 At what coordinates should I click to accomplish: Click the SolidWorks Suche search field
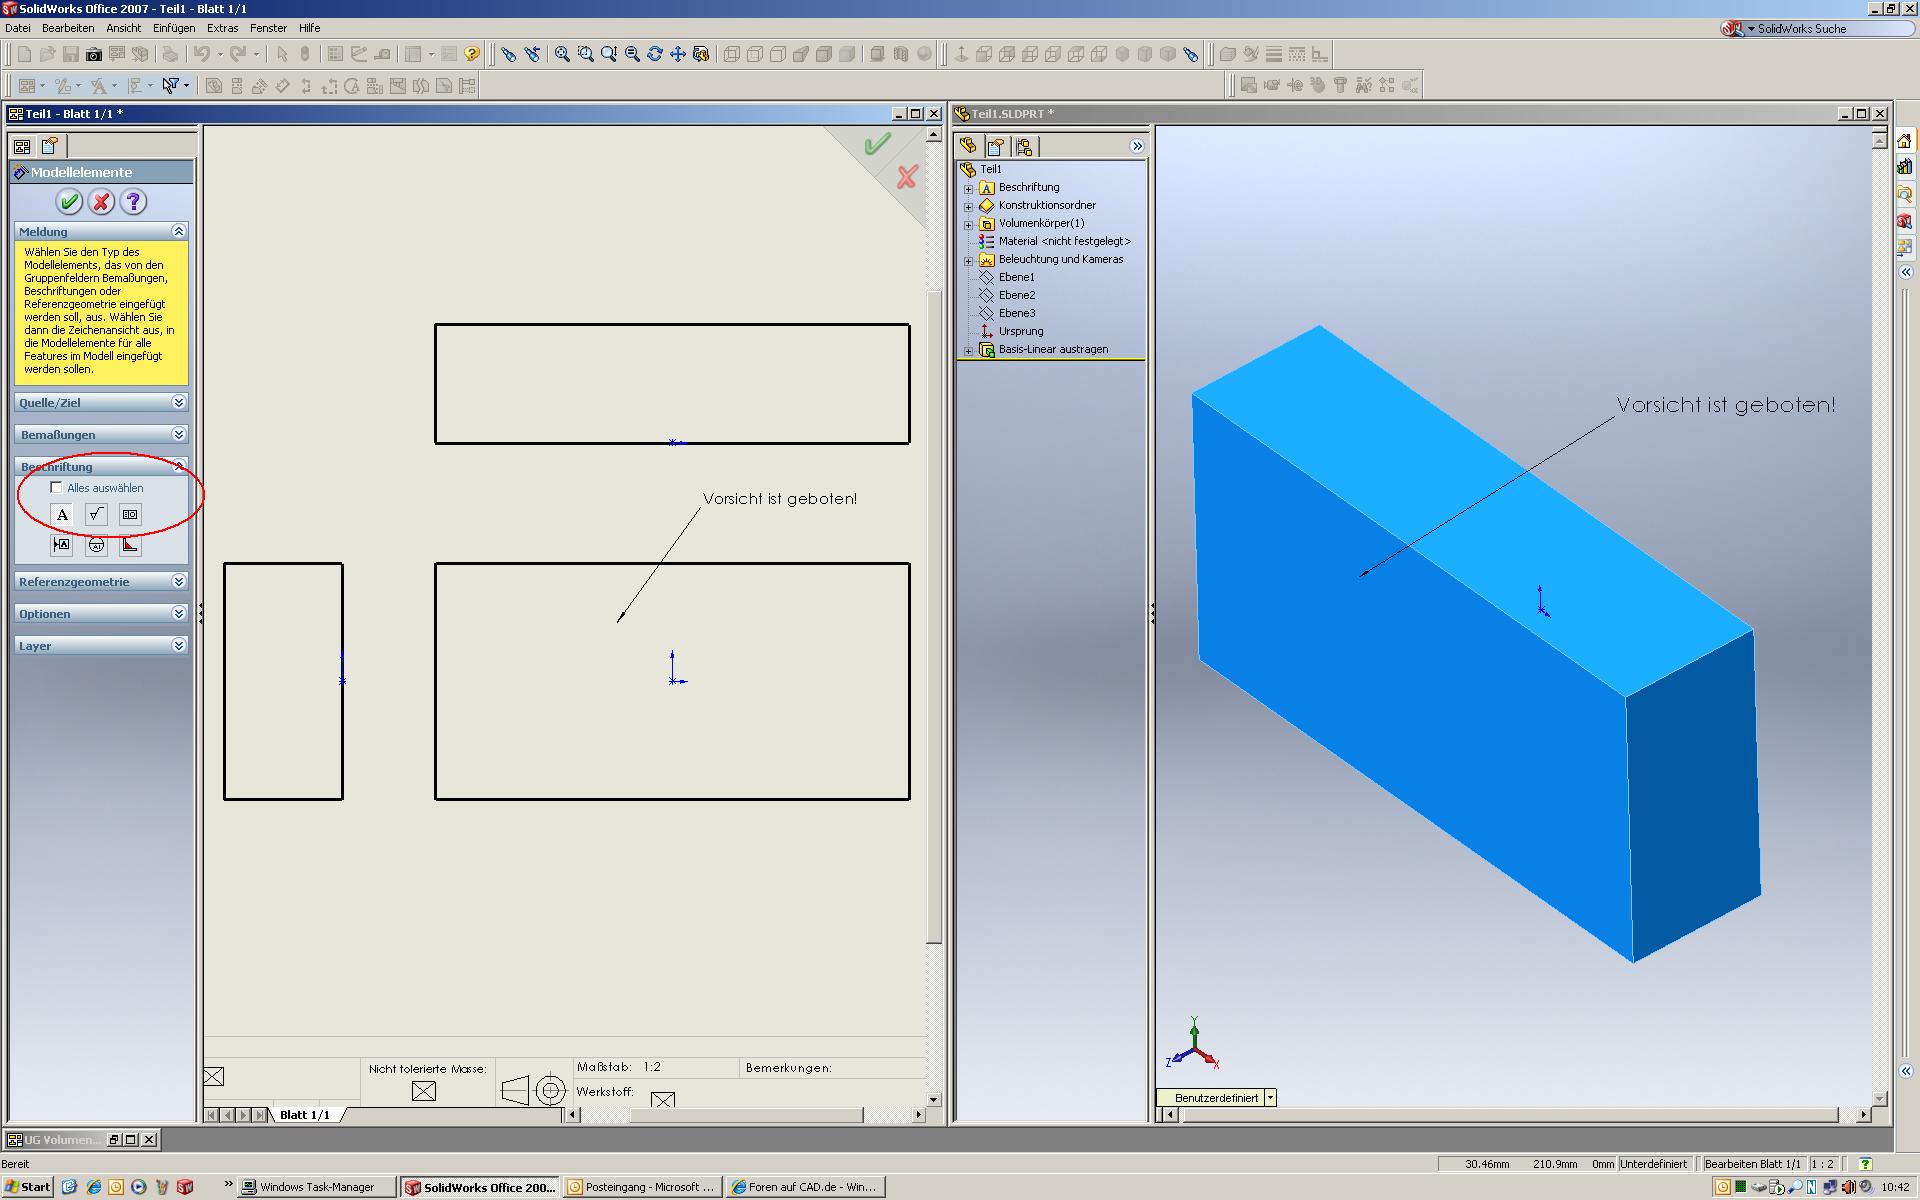pos(1830,29)
